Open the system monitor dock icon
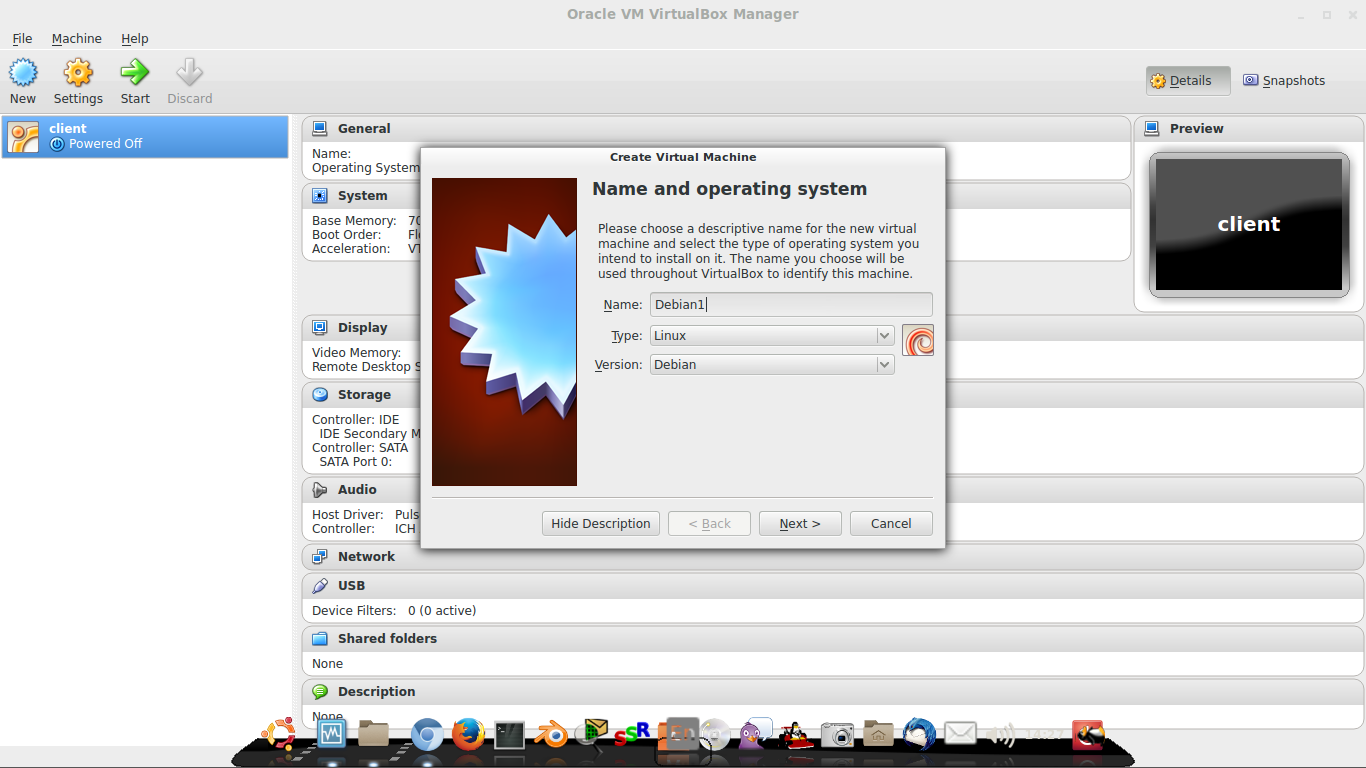Image resolution: width=1366 pixels, height=768 pixels. click(330, 734)
